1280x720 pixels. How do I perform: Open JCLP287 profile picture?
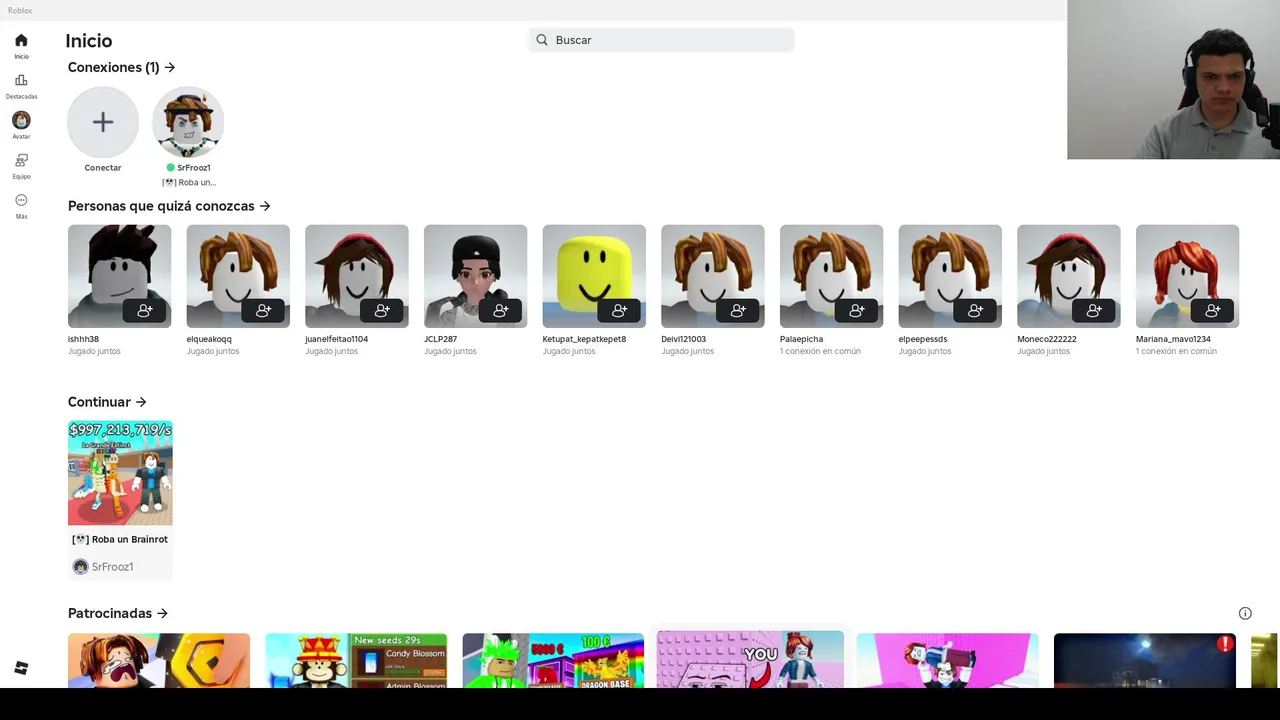[475, 276]
